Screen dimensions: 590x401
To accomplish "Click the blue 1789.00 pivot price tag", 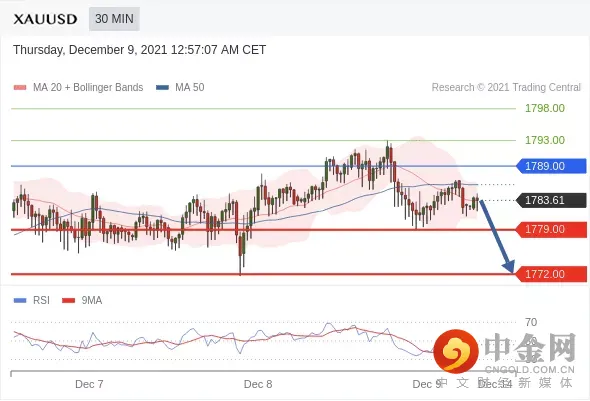I will pos(551,166).
